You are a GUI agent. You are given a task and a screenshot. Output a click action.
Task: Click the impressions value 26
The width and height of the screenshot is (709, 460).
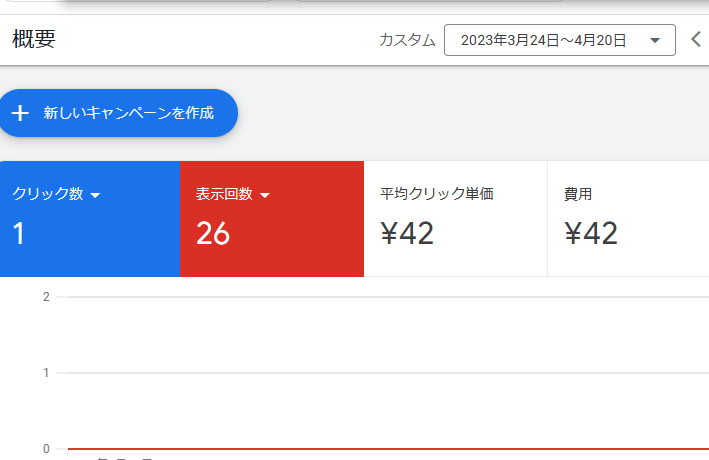click(213, 234)
